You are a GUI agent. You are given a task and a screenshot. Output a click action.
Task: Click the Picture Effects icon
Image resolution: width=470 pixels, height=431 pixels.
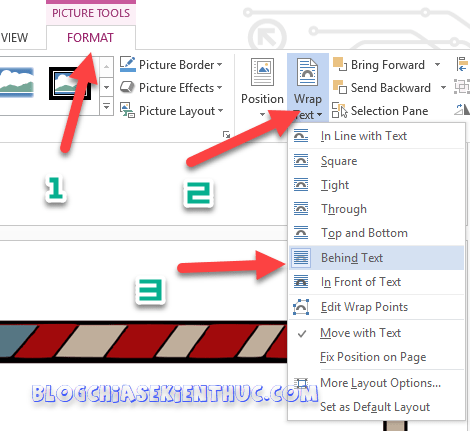(127, 87)
